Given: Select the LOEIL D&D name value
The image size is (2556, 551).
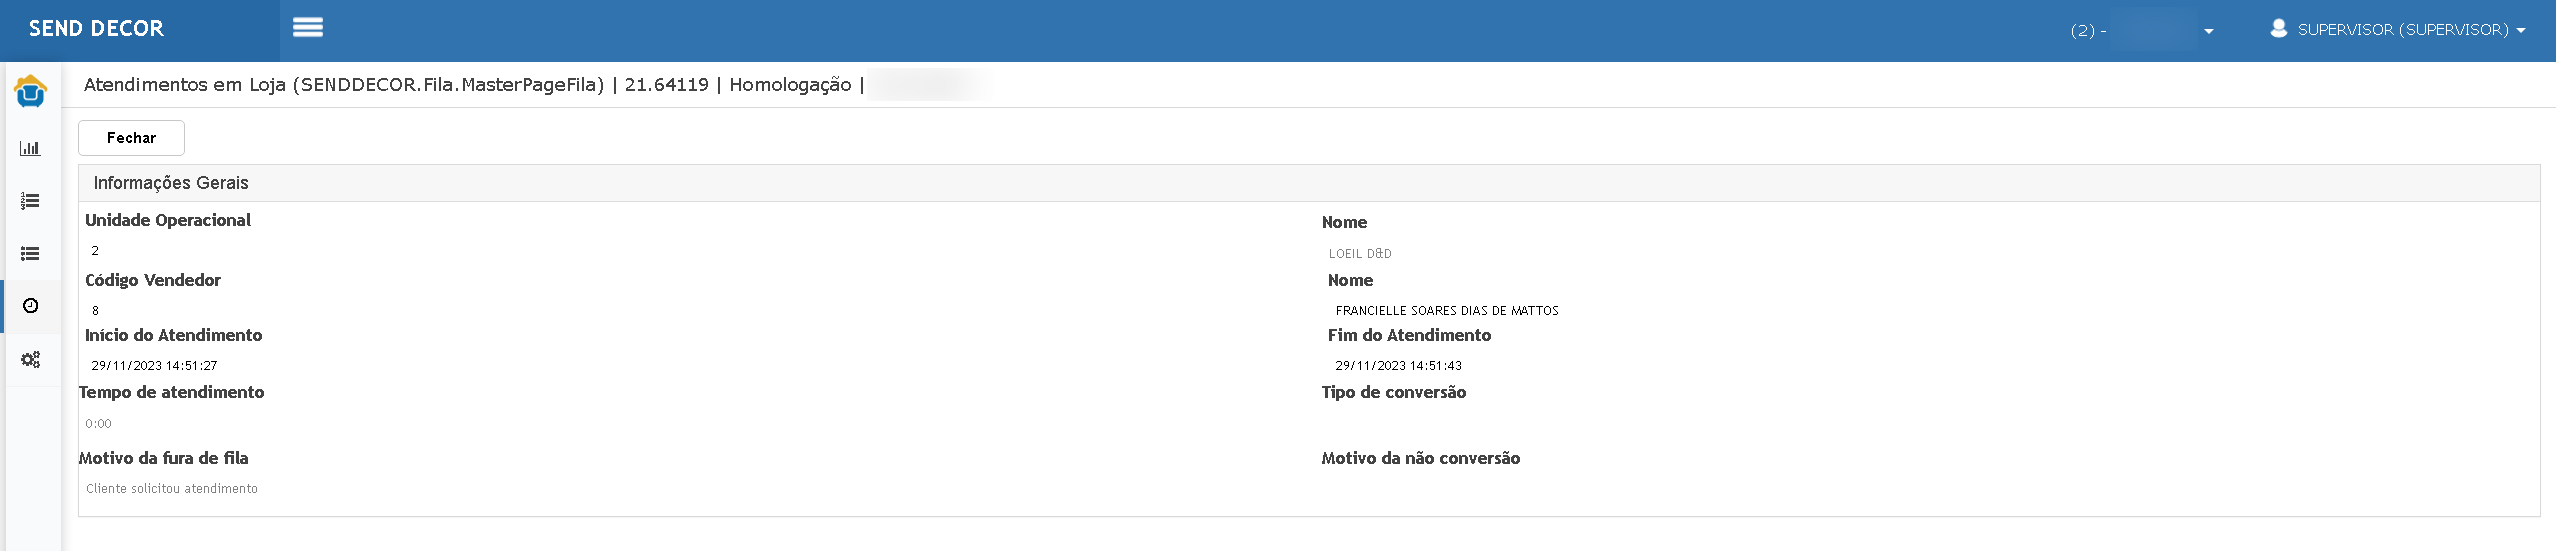Looking at the screenshot, I should tap(1360, 254).
